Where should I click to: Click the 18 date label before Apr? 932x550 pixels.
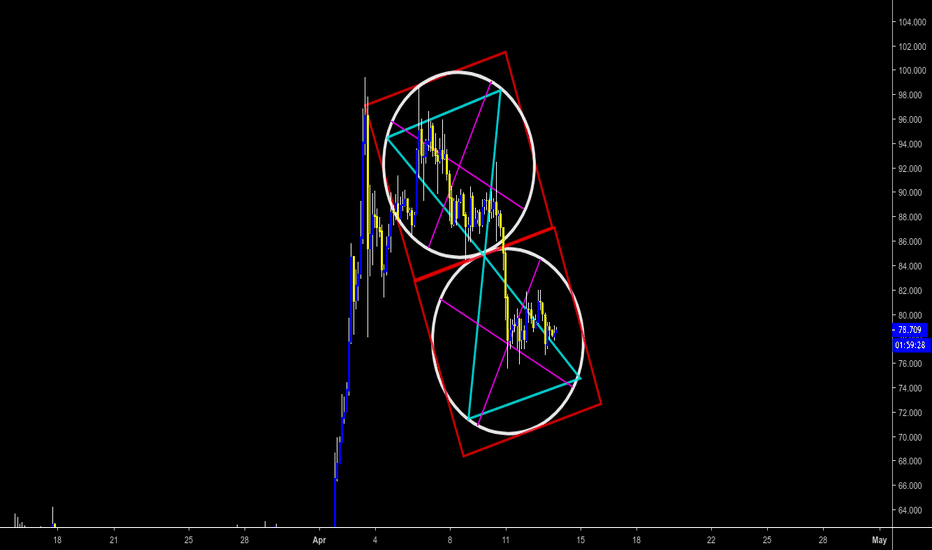(x=57, y=540)
